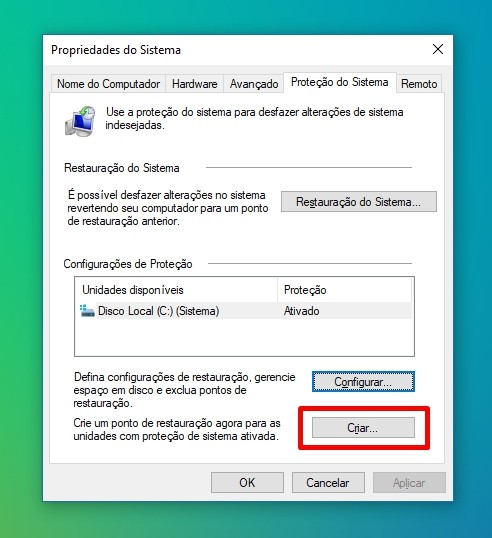Open the Hardware tab
This screenshot has height=538, width=492.
coord(195,84)
